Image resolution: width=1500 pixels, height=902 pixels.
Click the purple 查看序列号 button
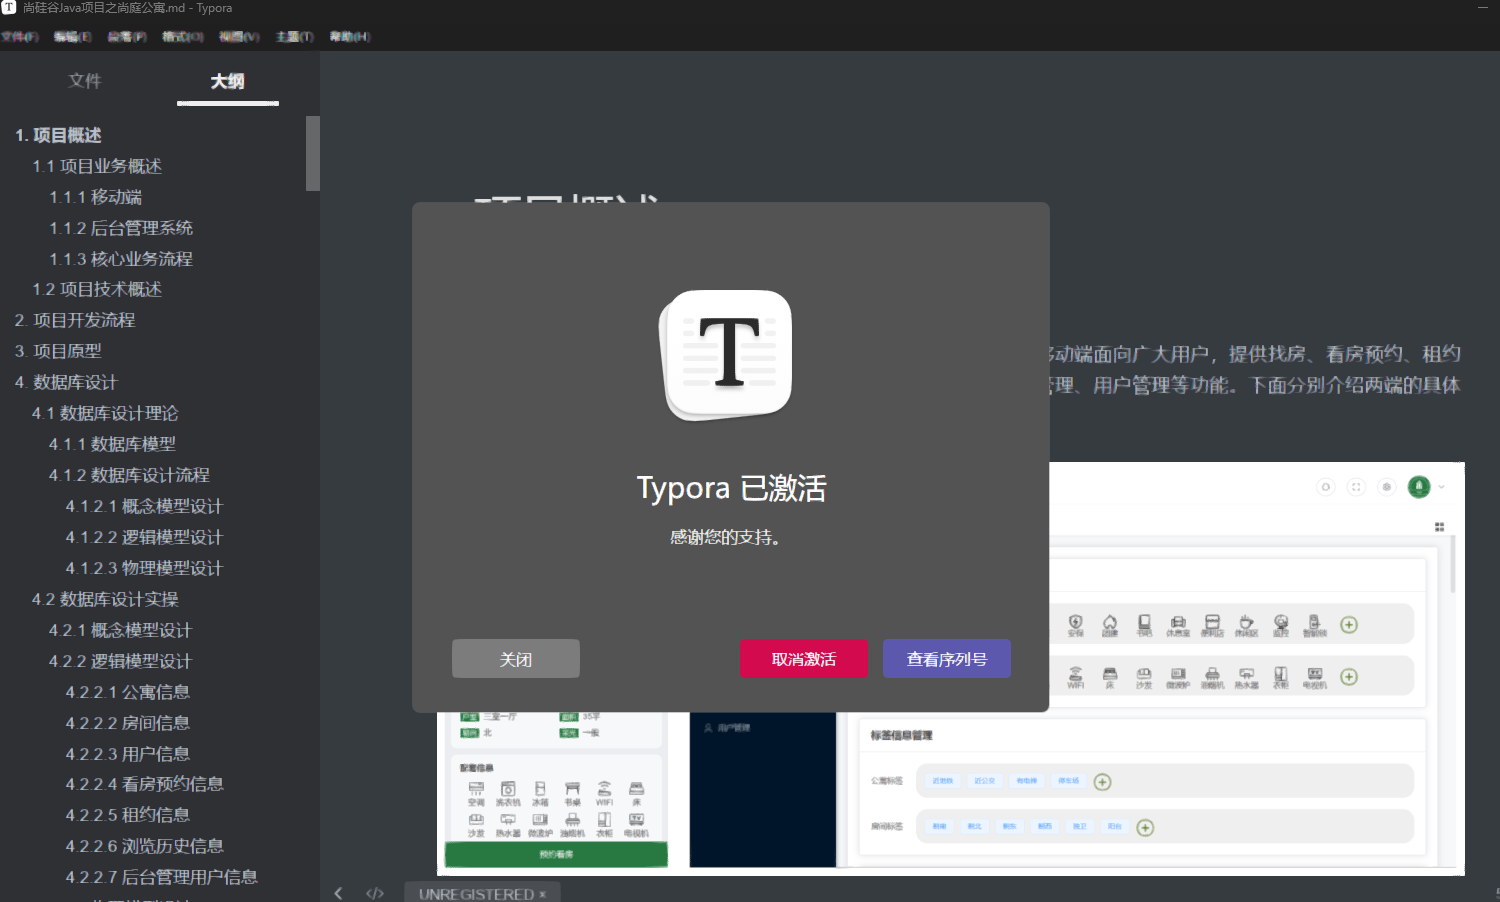tap(947, 659)
